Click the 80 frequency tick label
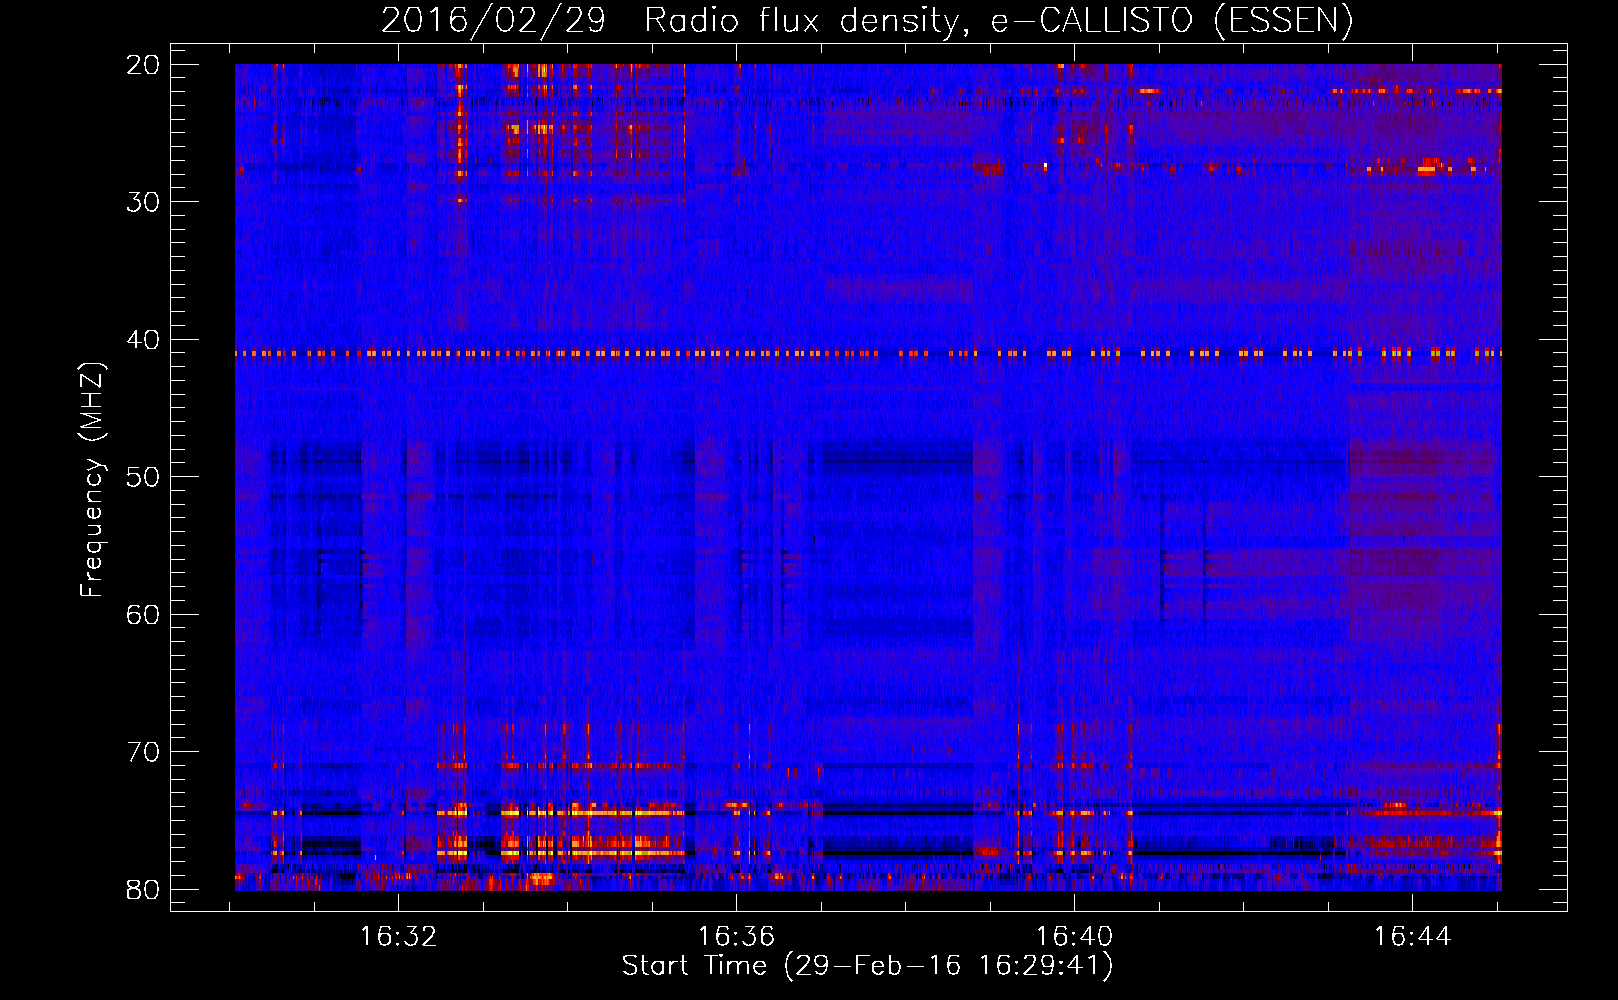This screenshot has height=1000, width=1618. pos(144,890)
